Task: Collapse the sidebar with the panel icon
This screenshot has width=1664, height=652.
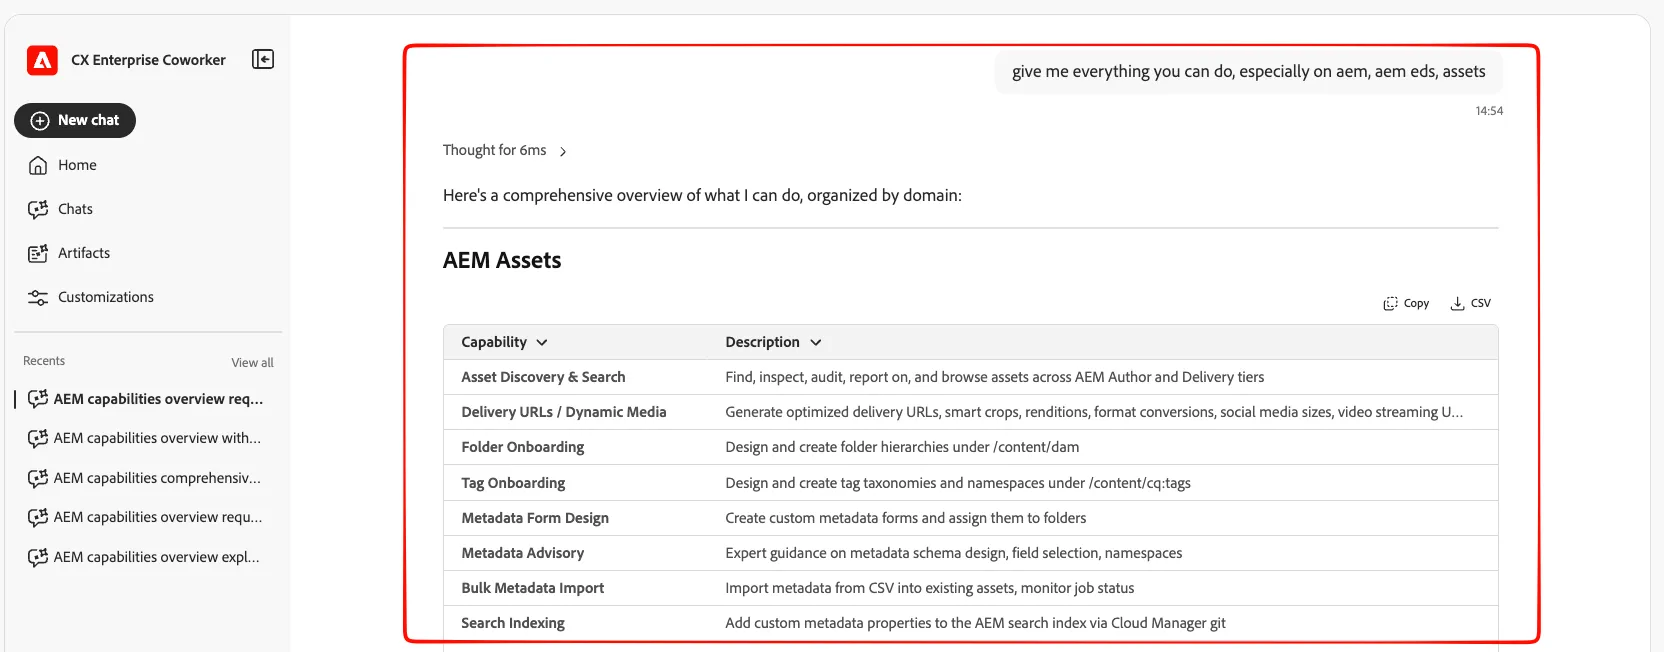Action: (x=263, y=60)
